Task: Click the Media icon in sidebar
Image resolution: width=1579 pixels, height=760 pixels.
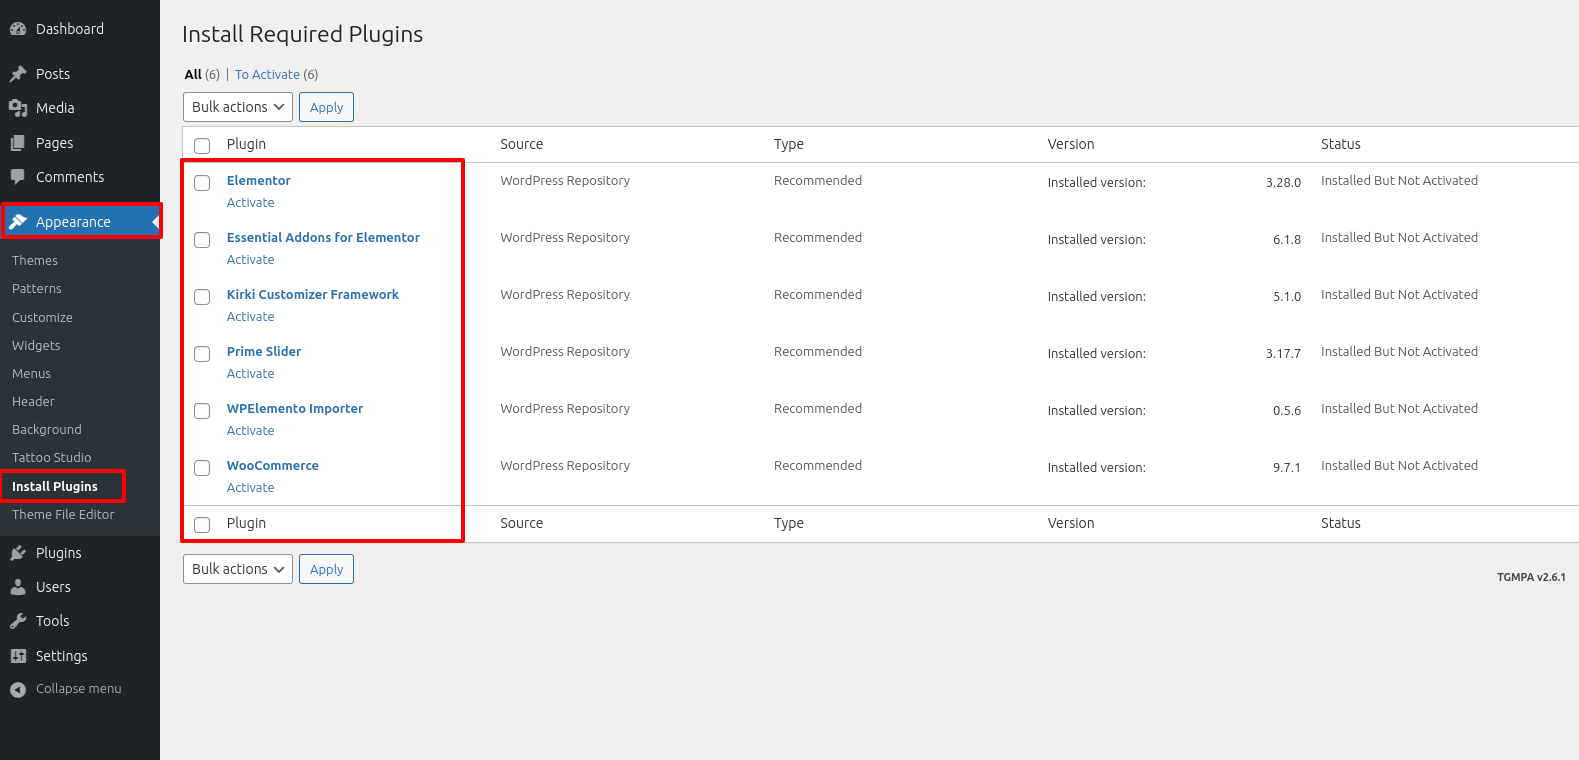Action: pyautogui.click(x=18, y=108)
